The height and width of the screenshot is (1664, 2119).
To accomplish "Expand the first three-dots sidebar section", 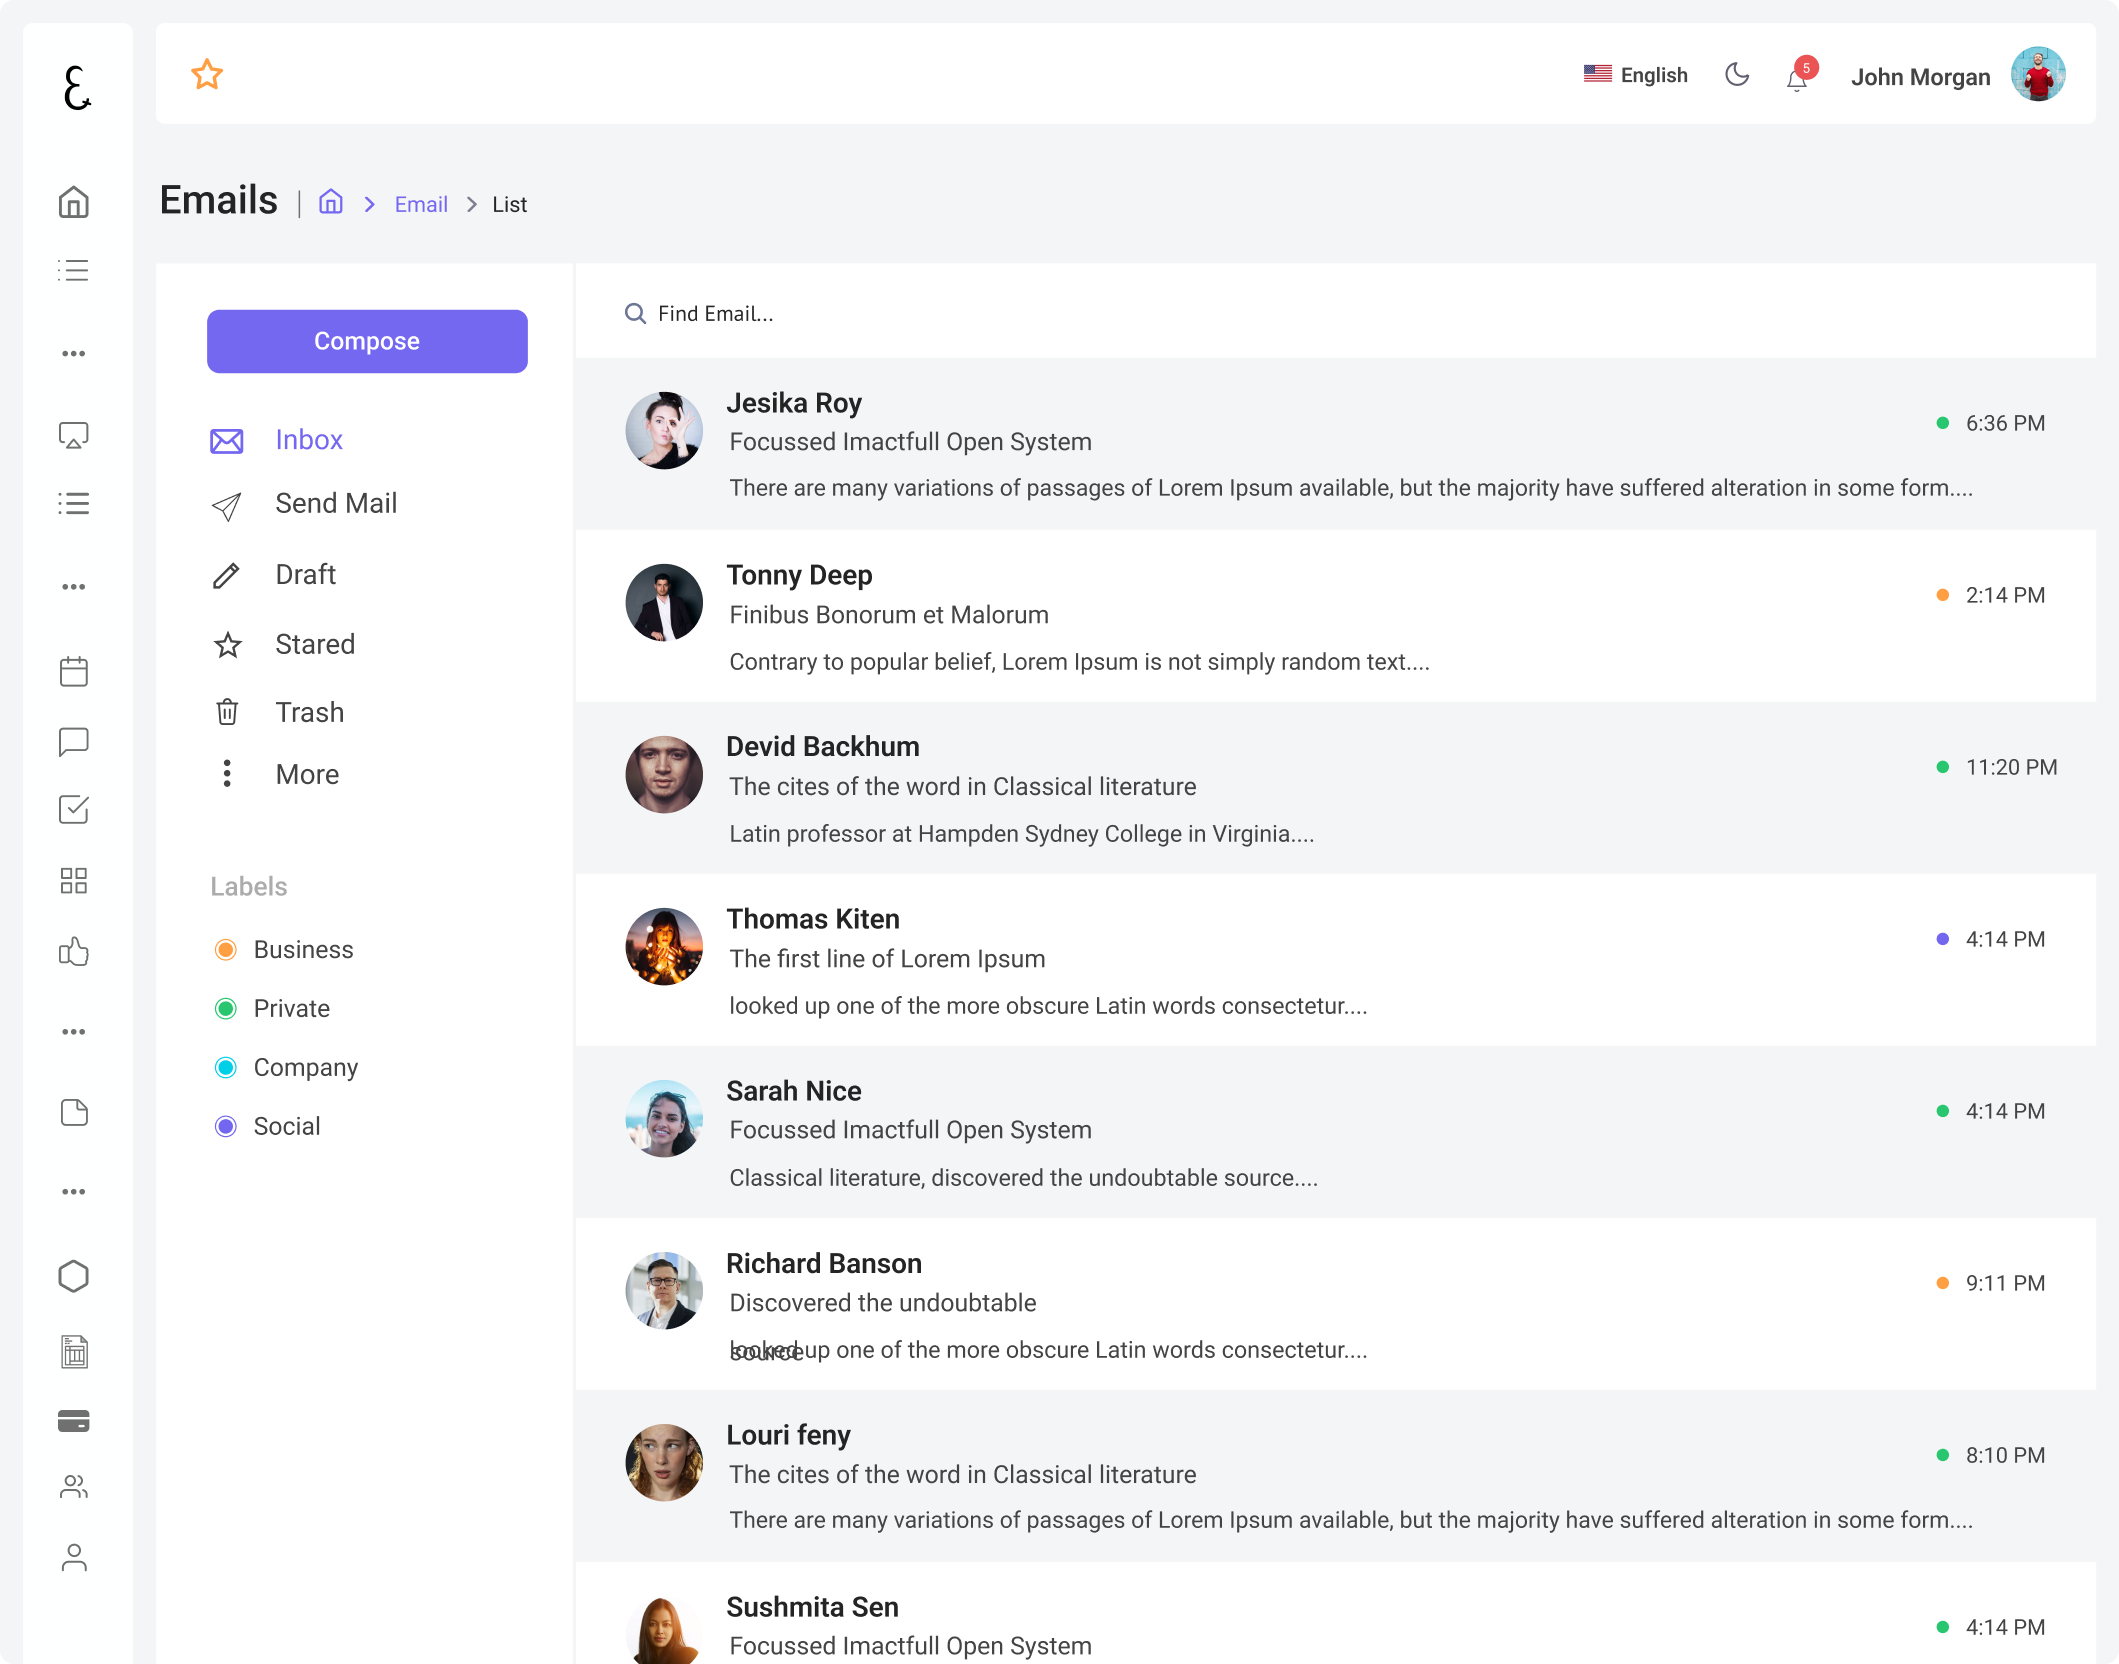I will [74, 353].
